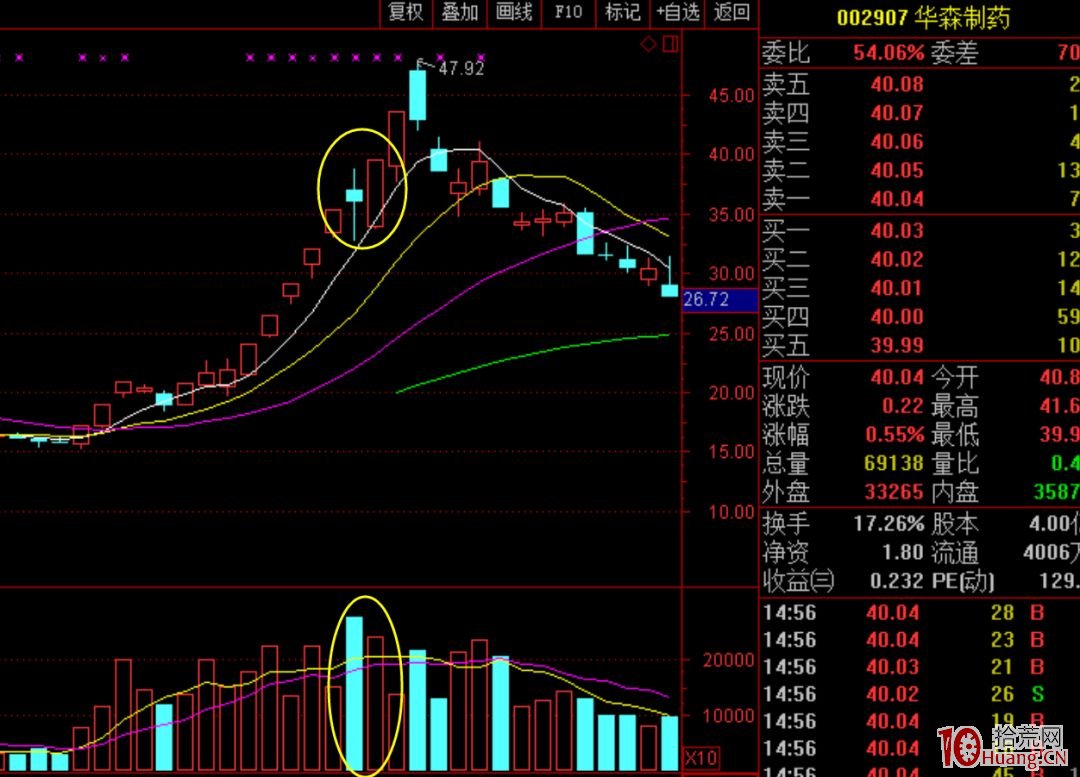Click the diamond icon above the chart
Viewport: 1080px width, 777px height.
click(x=648, y=45)
